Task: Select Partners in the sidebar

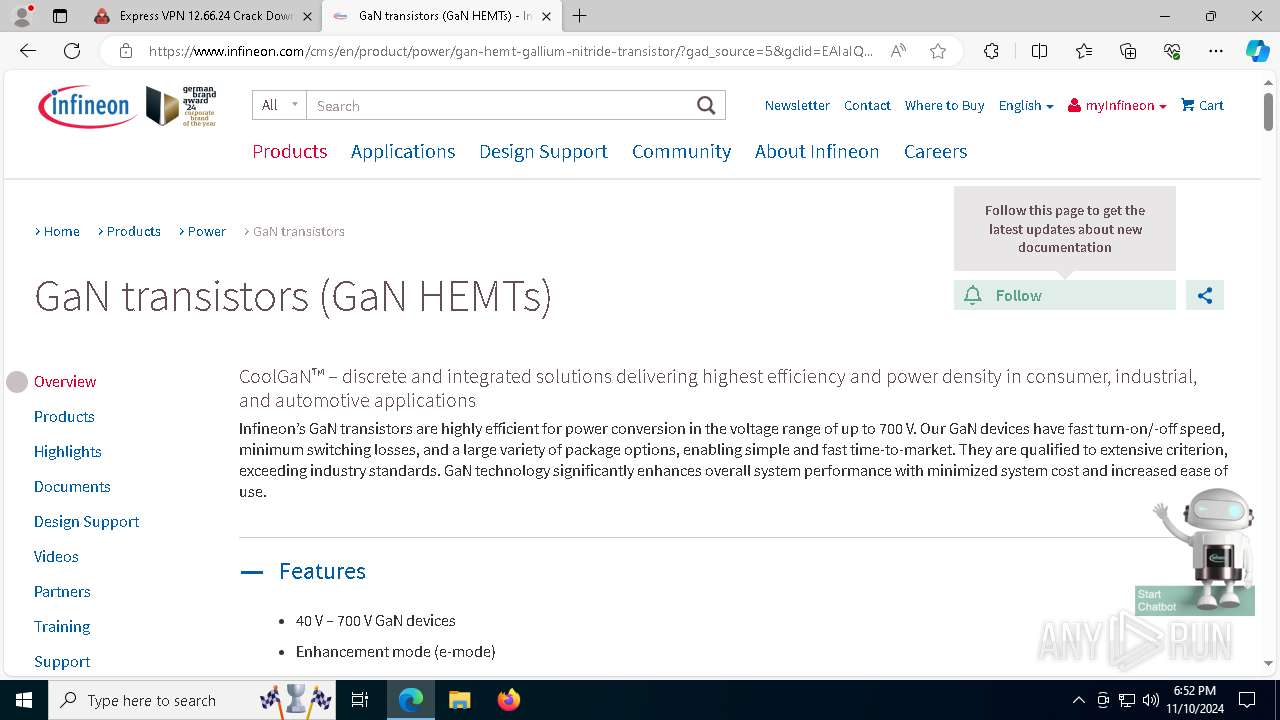Action: tap(62, 591)
